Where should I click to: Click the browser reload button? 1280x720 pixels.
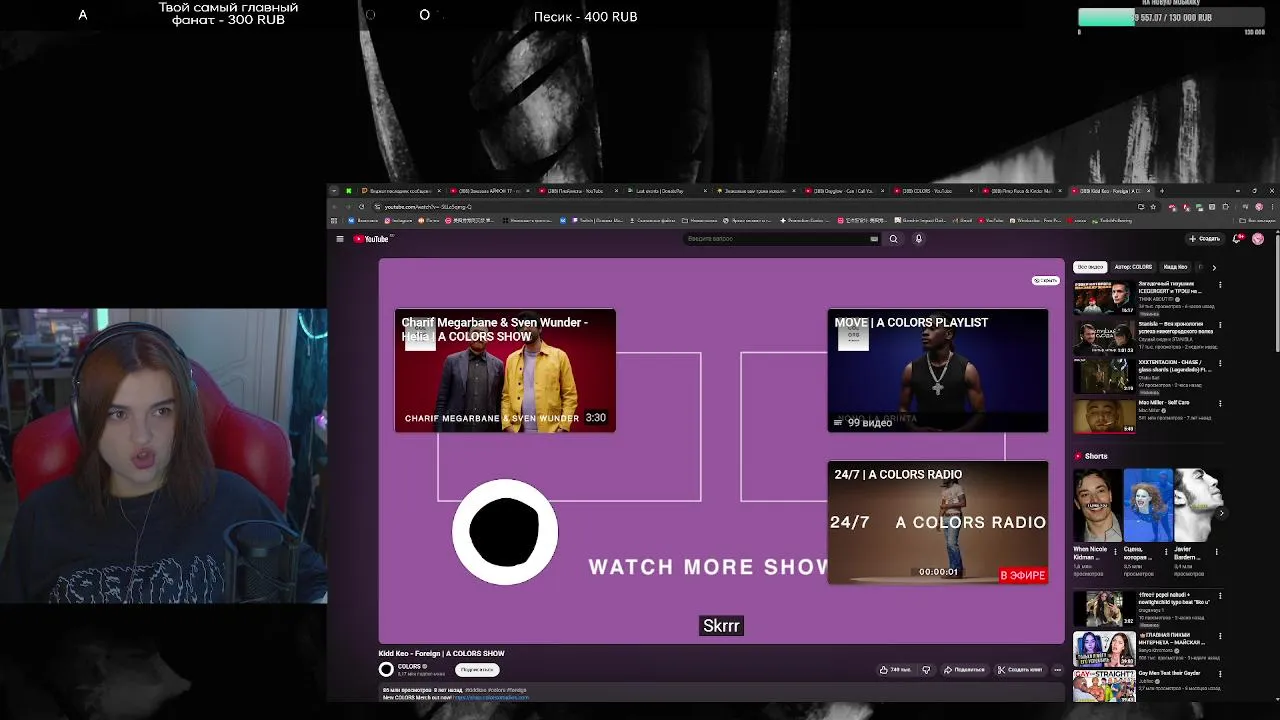(361, 207)
